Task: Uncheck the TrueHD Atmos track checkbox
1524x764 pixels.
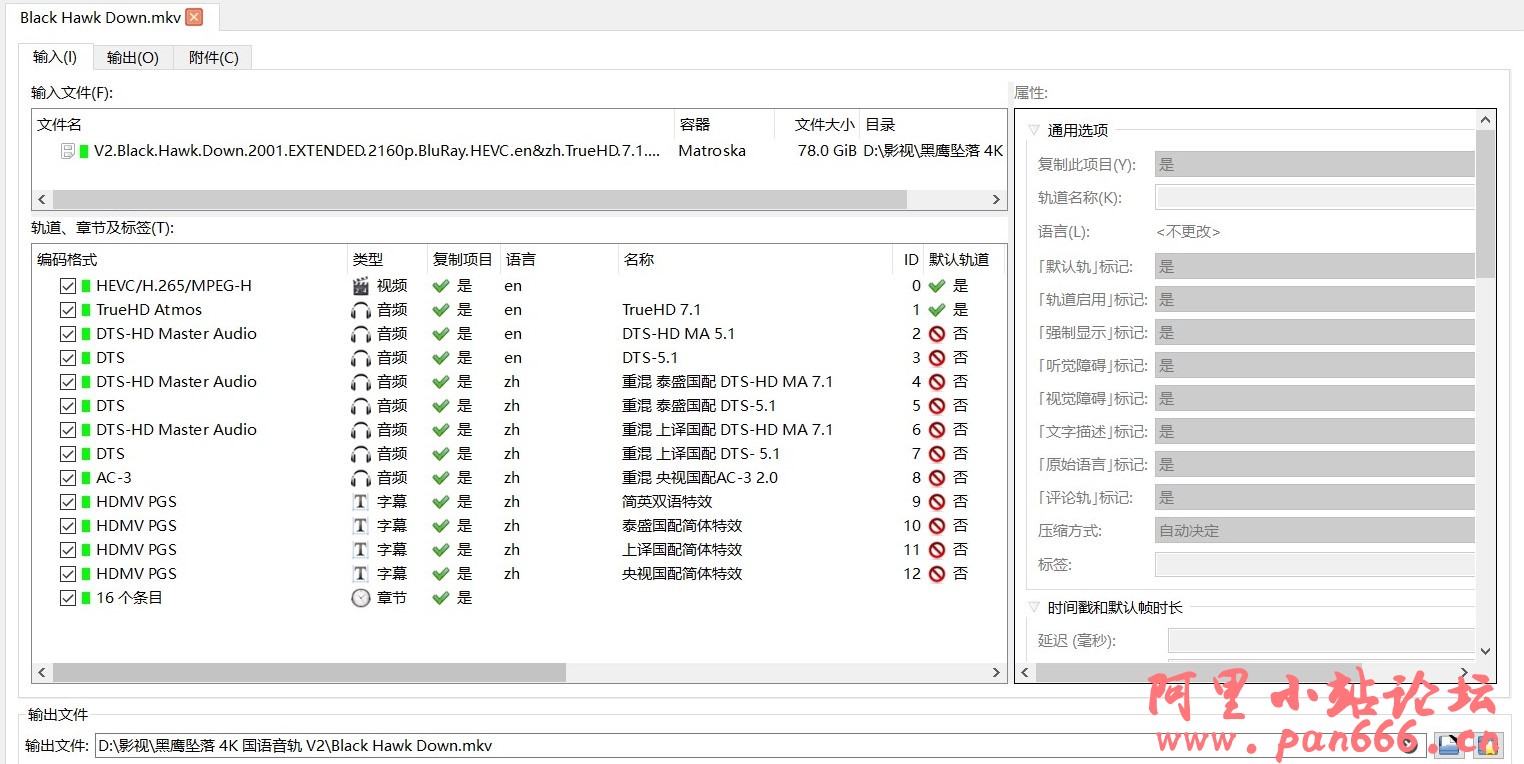Action: [68, 310]
